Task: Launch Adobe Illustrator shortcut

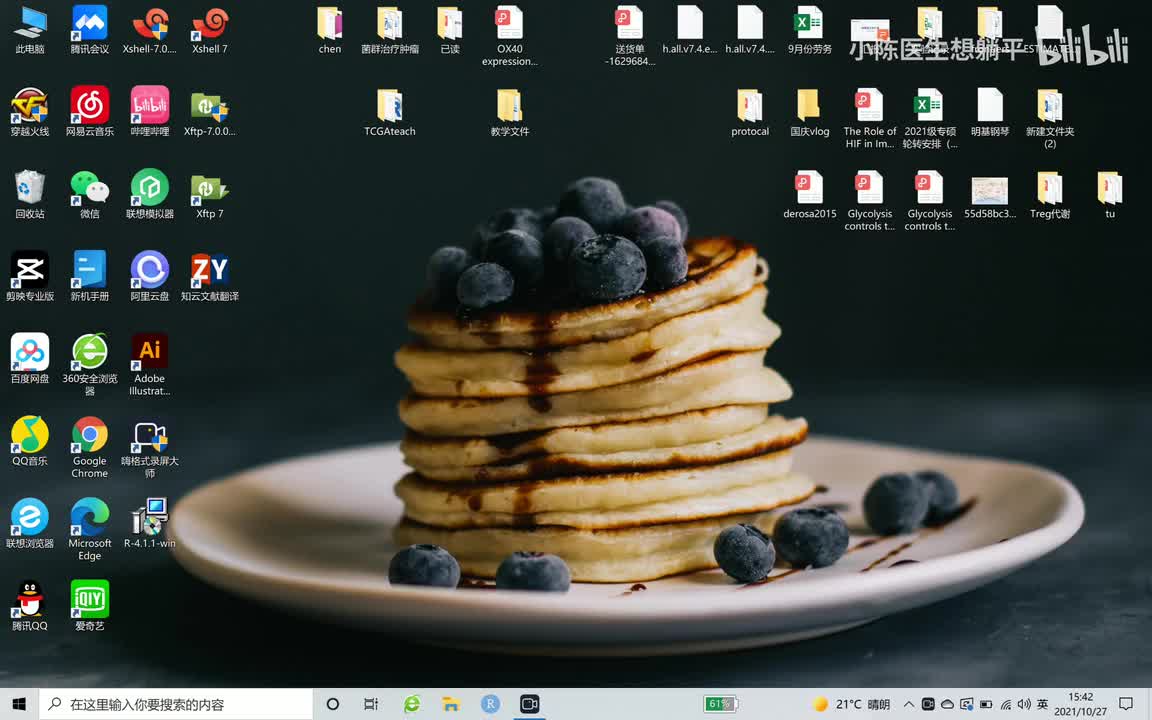Action: (150, 365)
